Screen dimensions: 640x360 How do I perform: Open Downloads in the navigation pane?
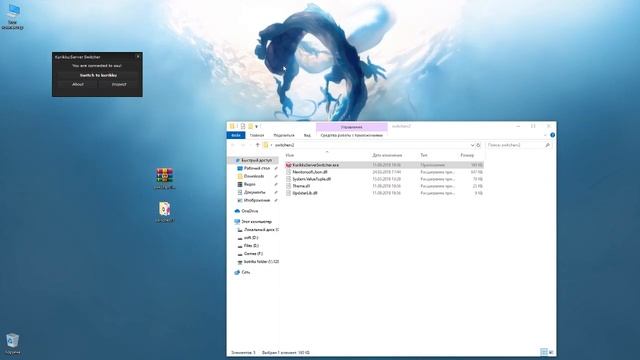253,176
